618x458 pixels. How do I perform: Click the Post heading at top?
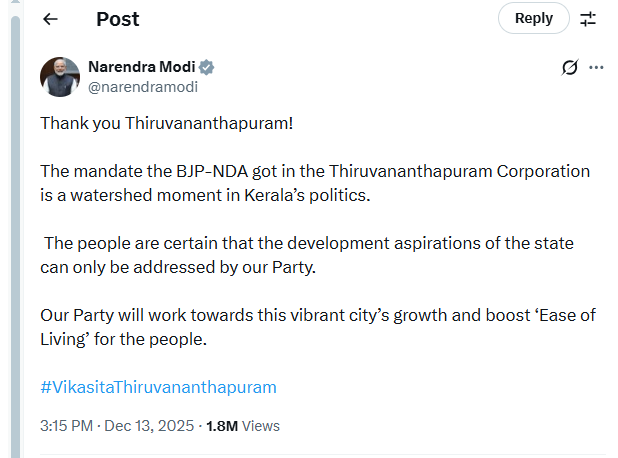118,19
